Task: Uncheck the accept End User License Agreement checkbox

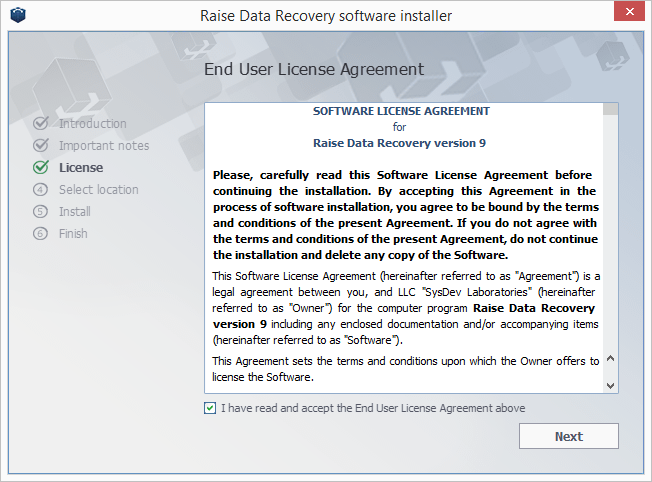Action: click(x=210, y=408)
